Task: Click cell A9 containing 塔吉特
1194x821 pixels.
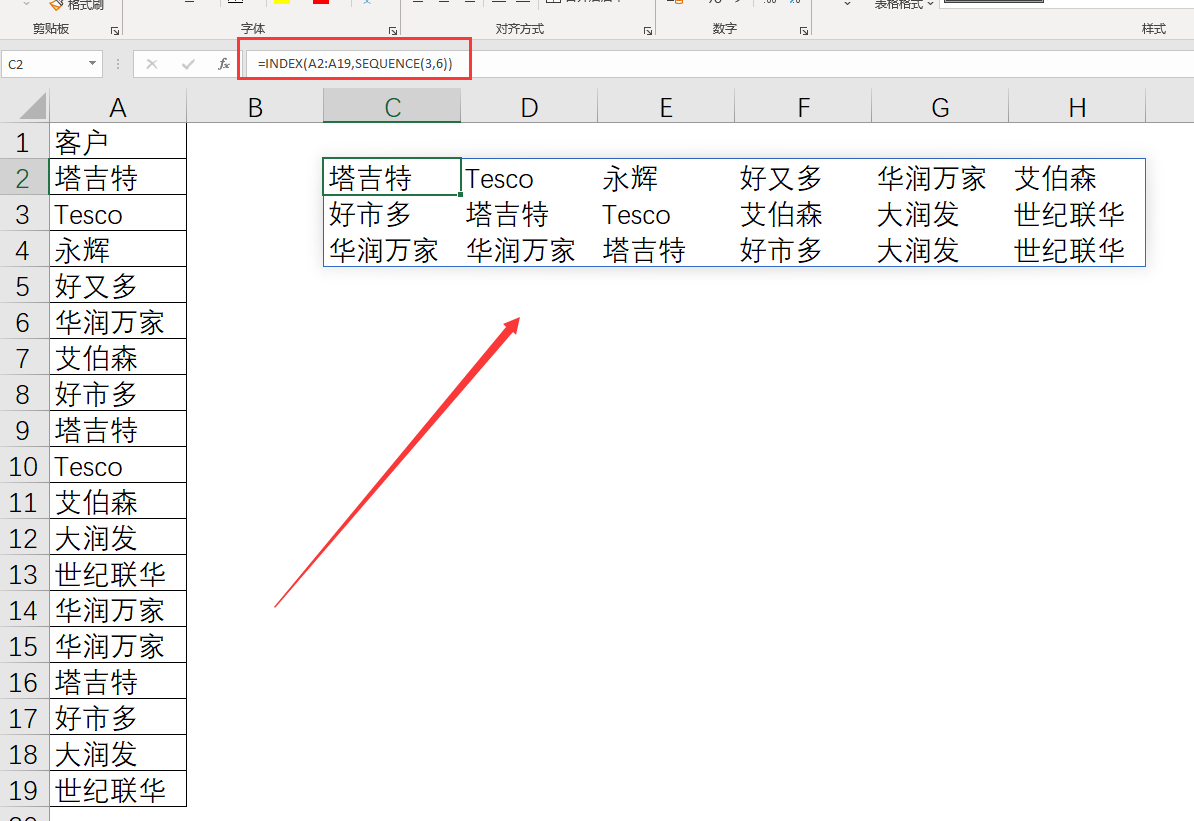Action: point(117,430)
